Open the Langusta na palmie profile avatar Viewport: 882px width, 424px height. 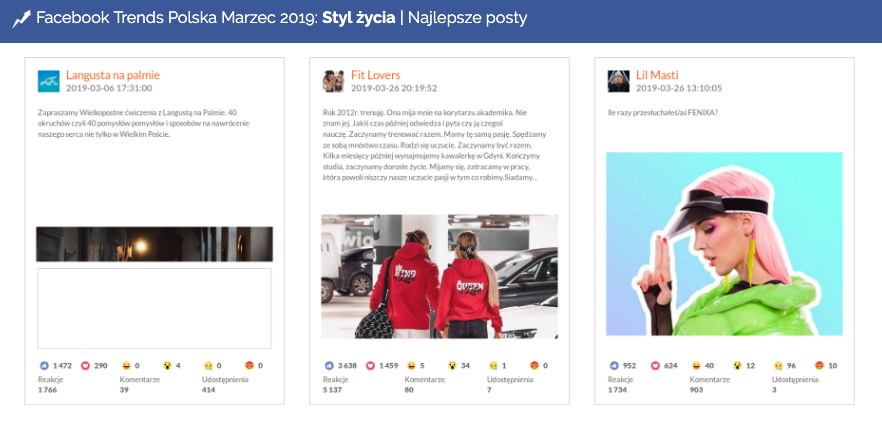[x=49, y=81]
